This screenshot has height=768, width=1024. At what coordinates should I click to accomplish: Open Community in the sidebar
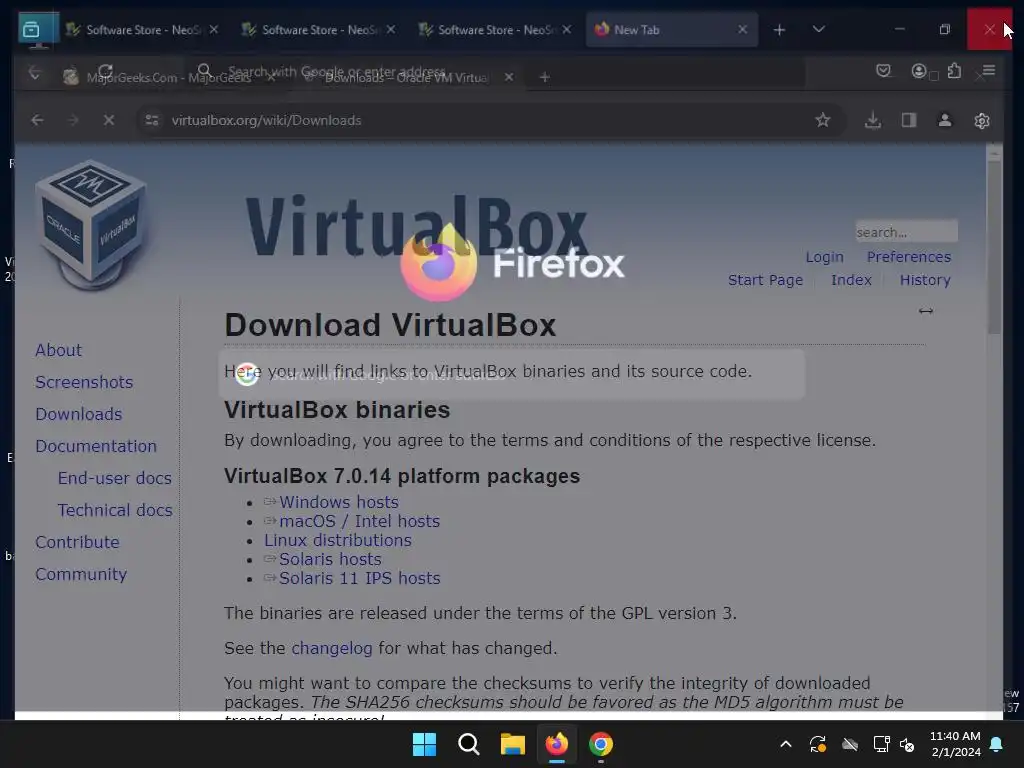click(x=81, y=574)
